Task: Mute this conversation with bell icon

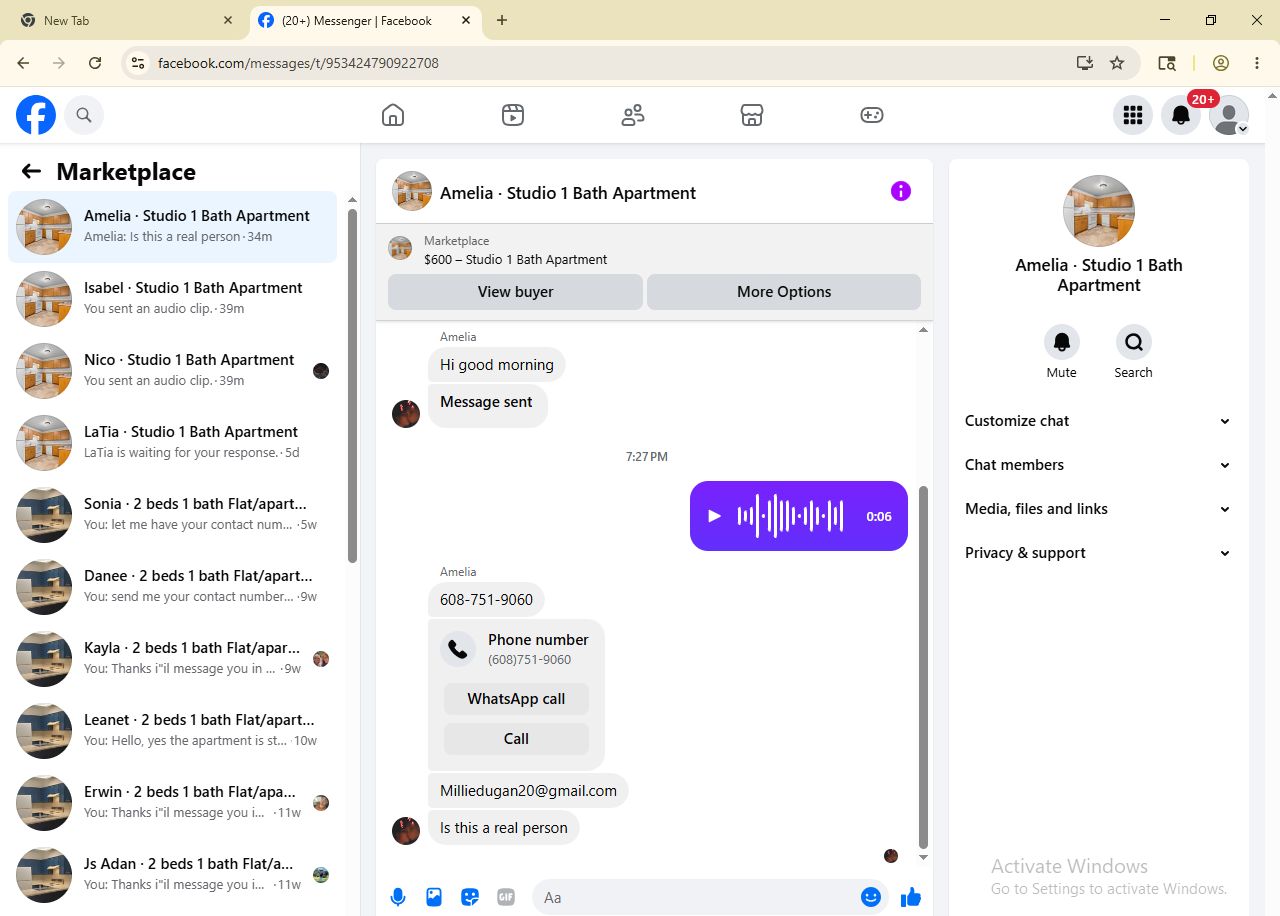Action: 1062,342
